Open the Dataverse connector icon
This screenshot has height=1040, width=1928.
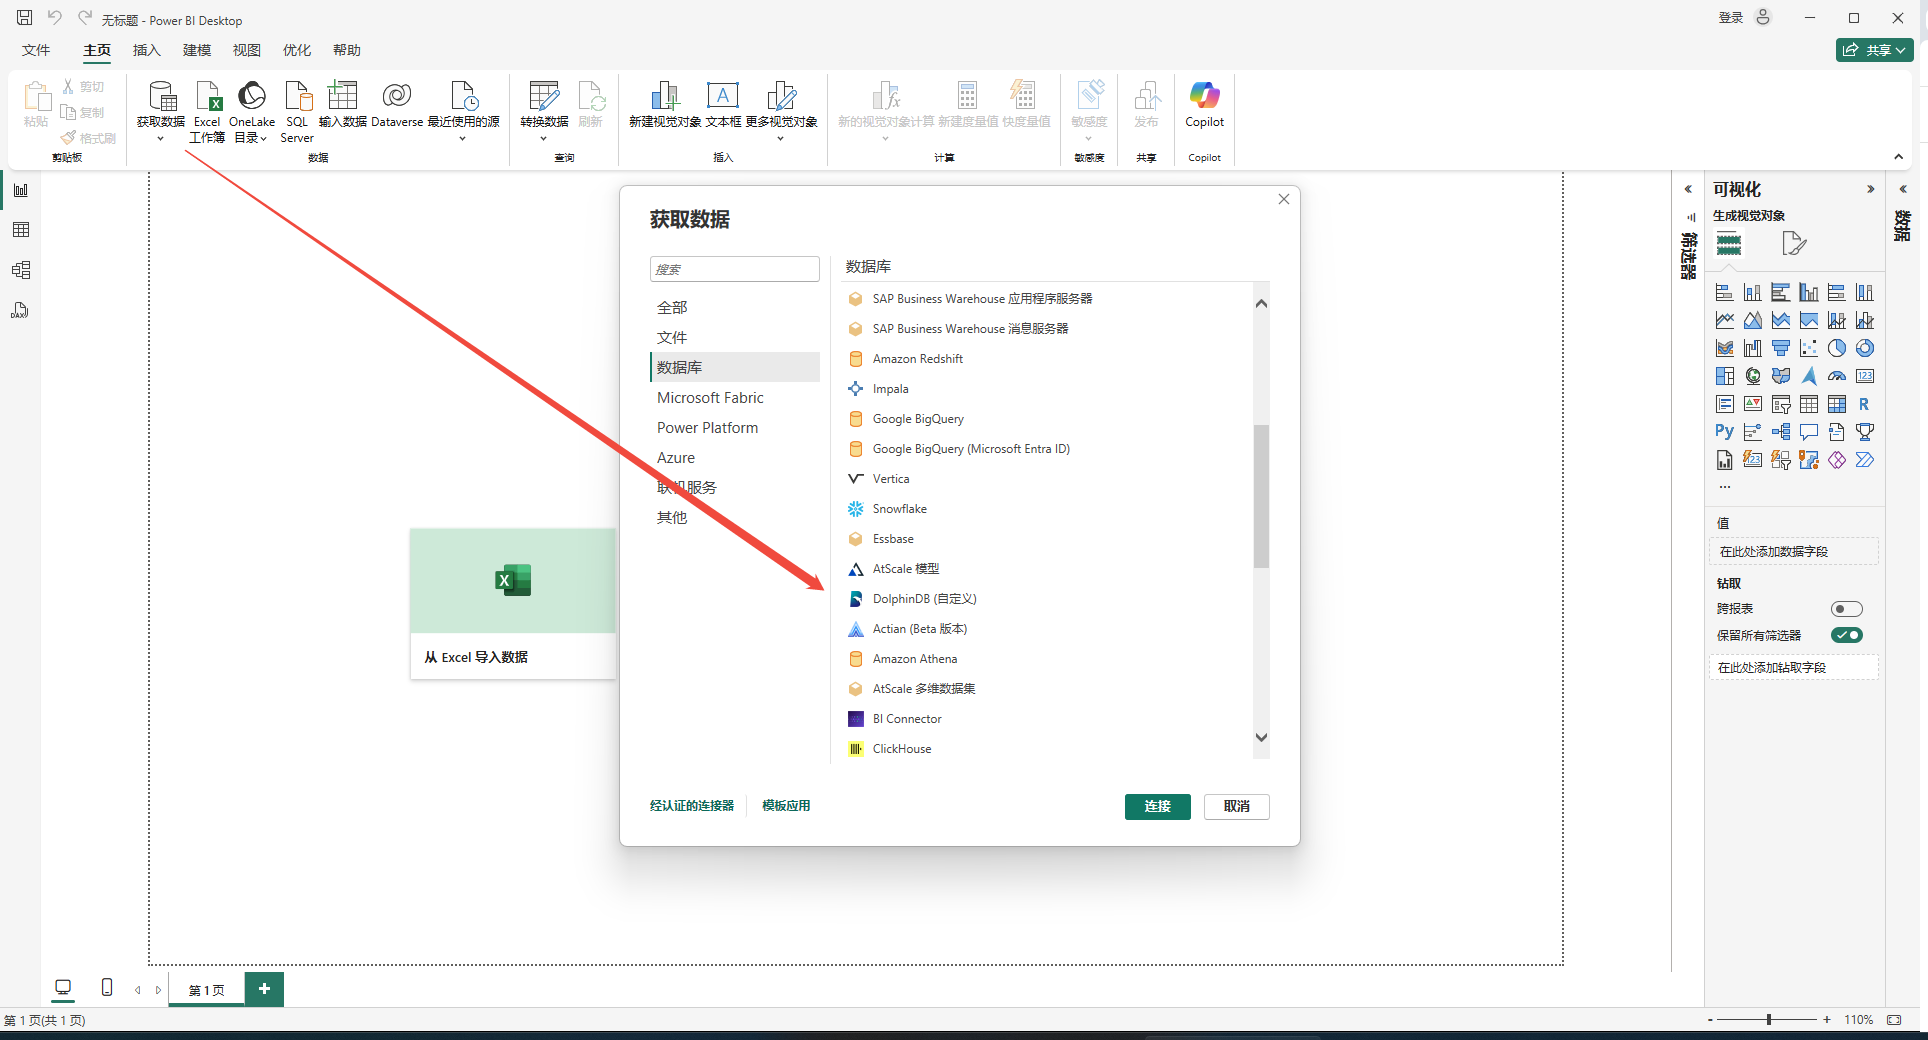coord(397,97)
